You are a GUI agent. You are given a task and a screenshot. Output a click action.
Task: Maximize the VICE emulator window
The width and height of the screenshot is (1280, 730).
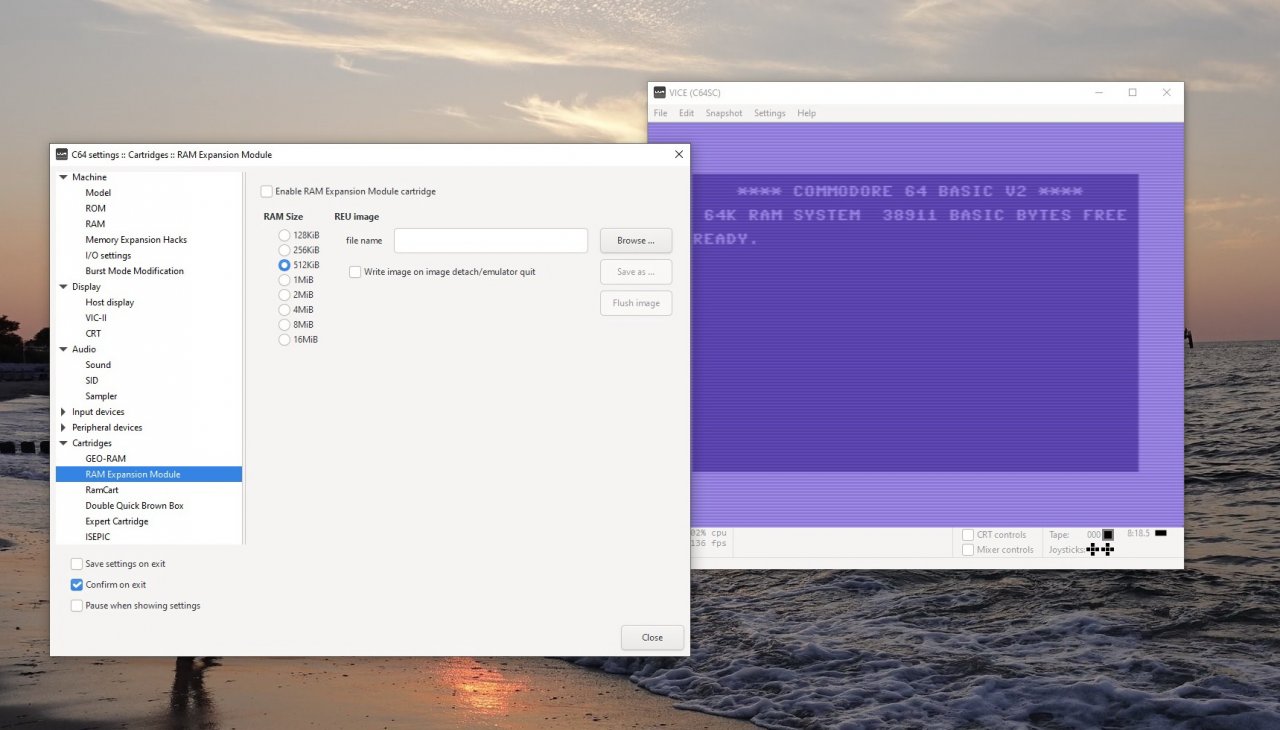1132,93
